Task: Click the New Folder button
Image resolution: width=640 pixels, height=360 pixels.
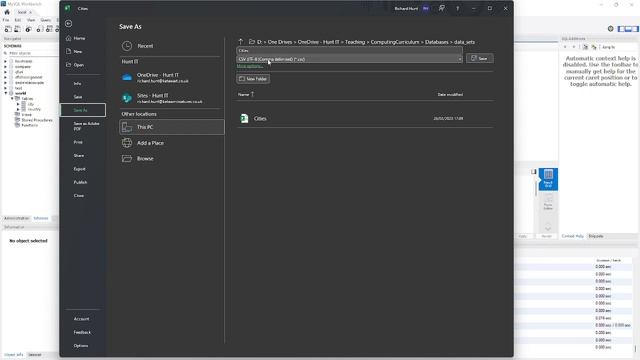Action: point(253,79)
